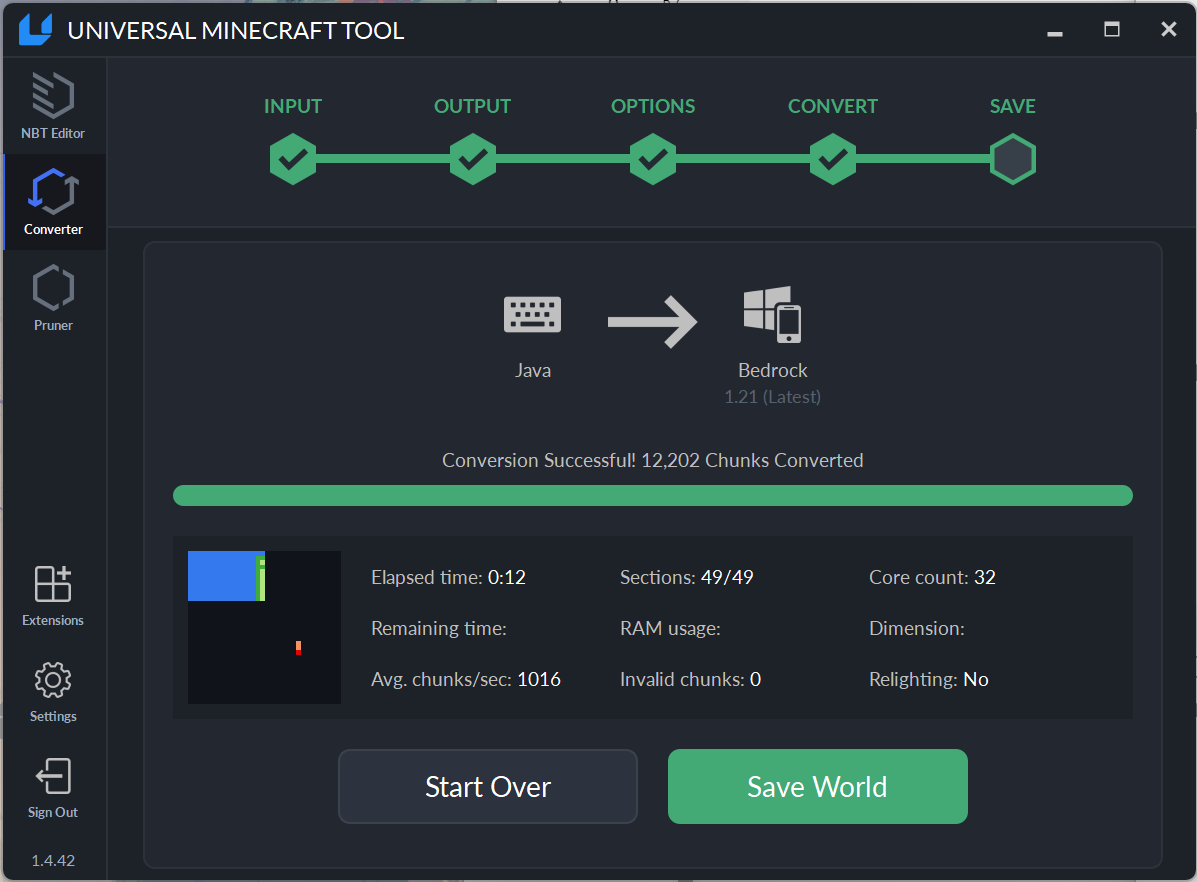Image resolution: width=1197 pixels, height=882 pixels.
Task: Click the Avg. chunks/sec 1016 value
Action: (x=539, y=680)
